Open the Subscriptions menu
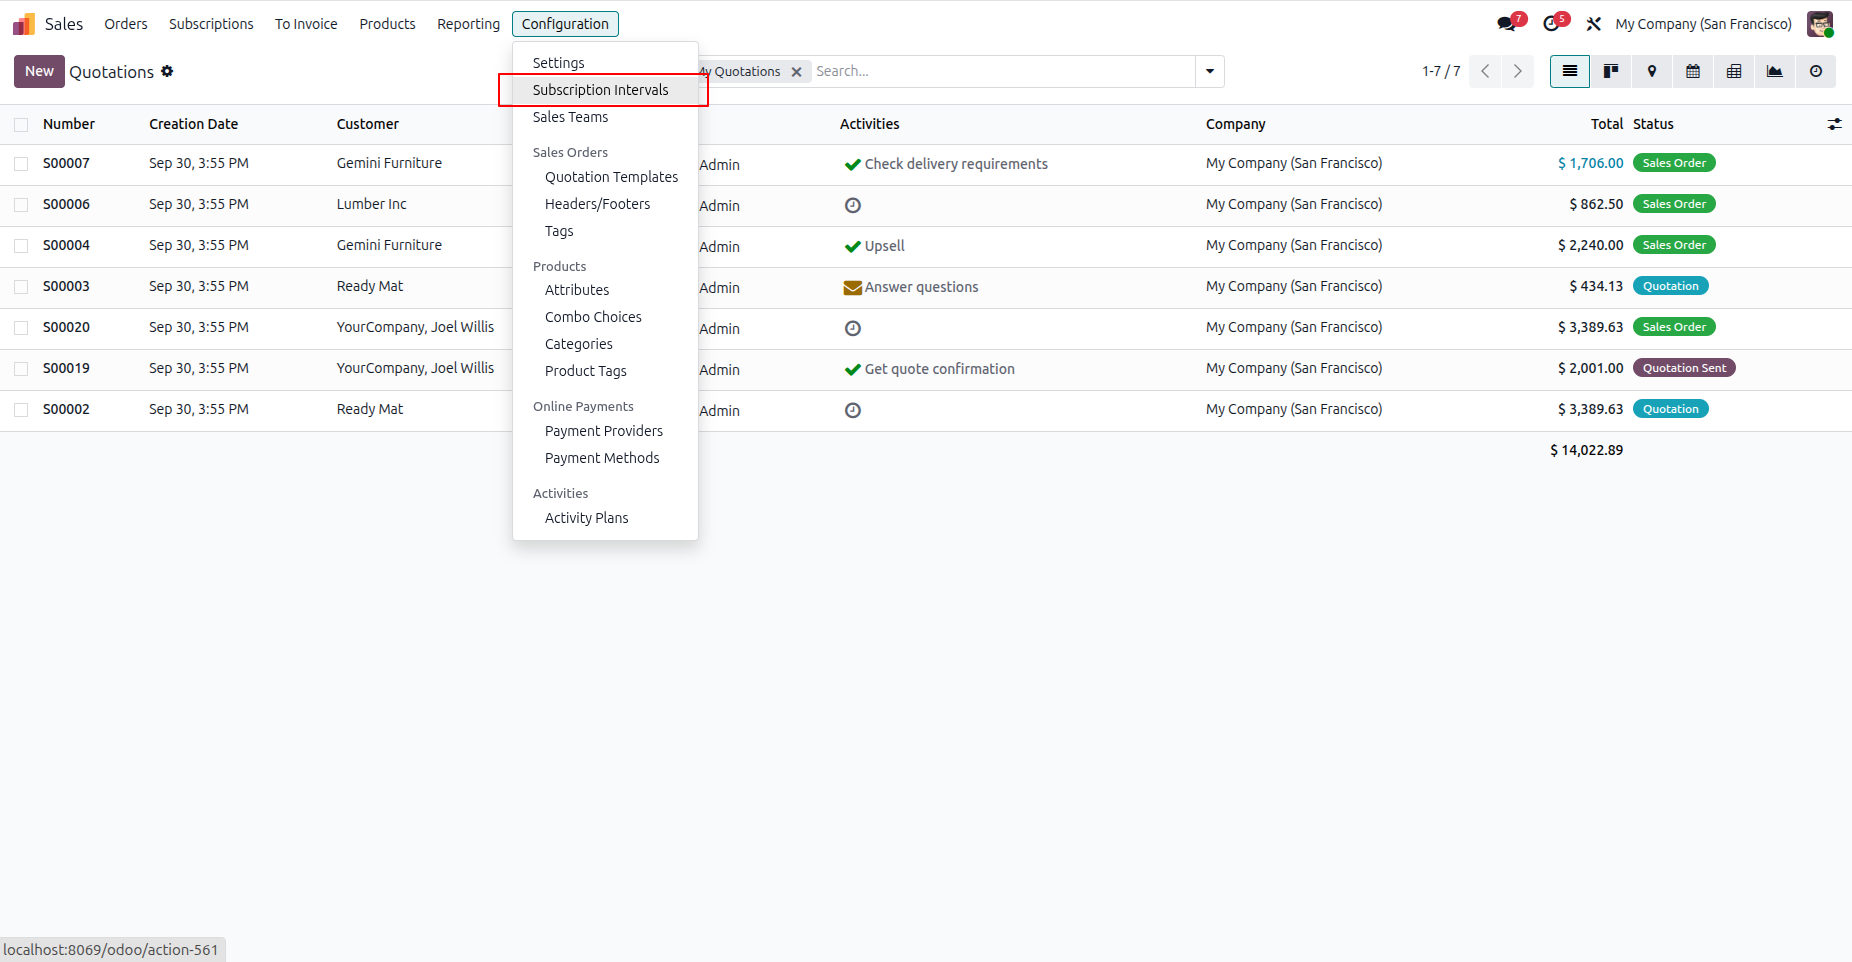Image resolution: width=1852 pixels, height=962 pixels. click(x=211, y=24)
